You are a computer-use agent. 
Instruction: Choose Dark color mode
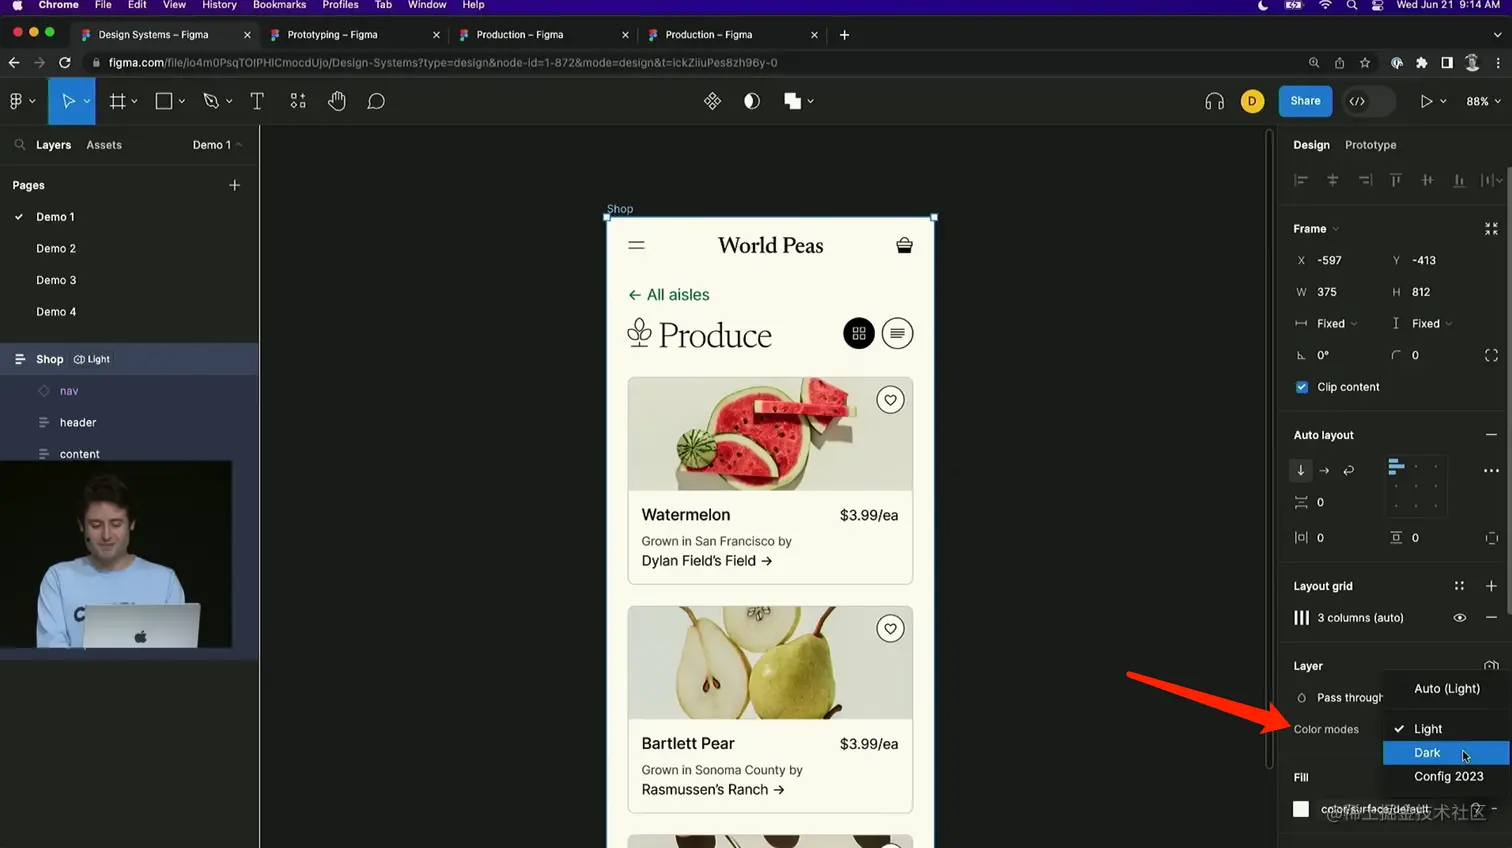tap(1446, 753)
